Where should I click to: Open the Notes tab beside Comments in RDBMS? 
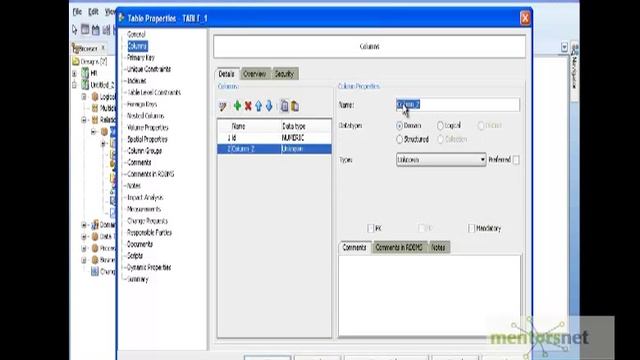coord(439,247)
